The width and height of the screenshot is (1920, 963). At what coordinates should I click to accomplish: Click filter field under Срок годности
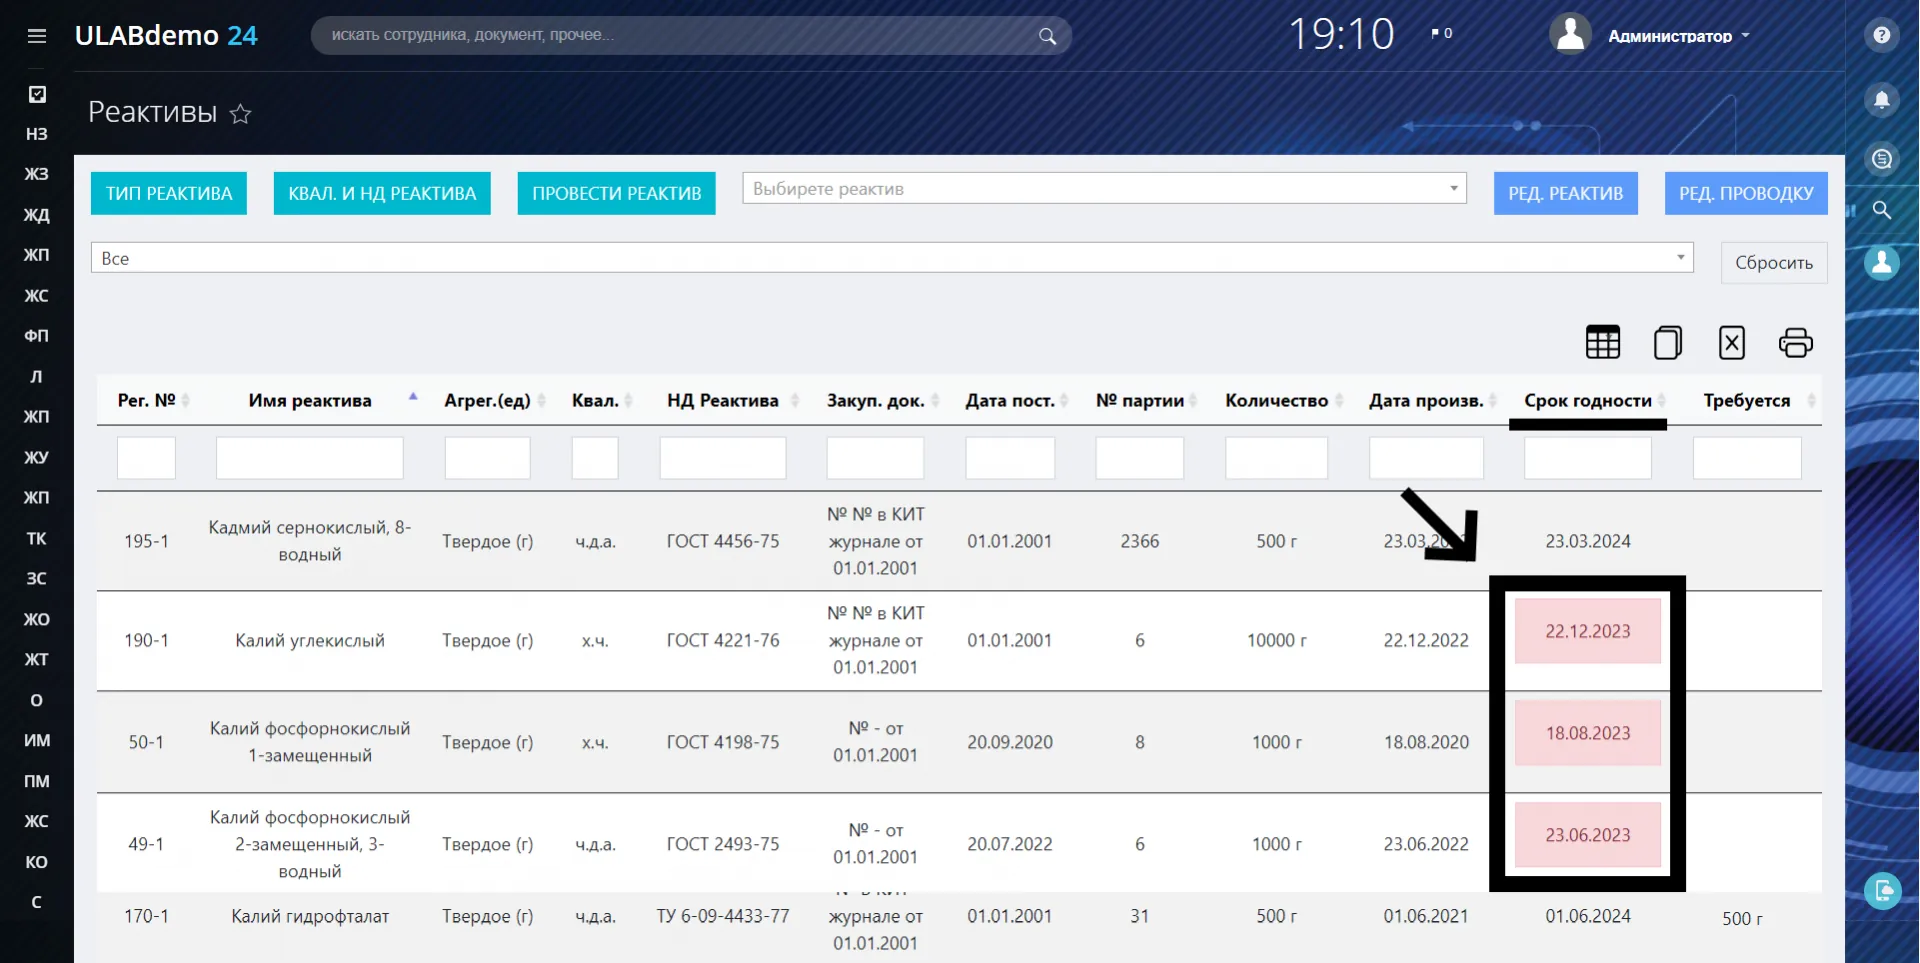click(1588, 458)
